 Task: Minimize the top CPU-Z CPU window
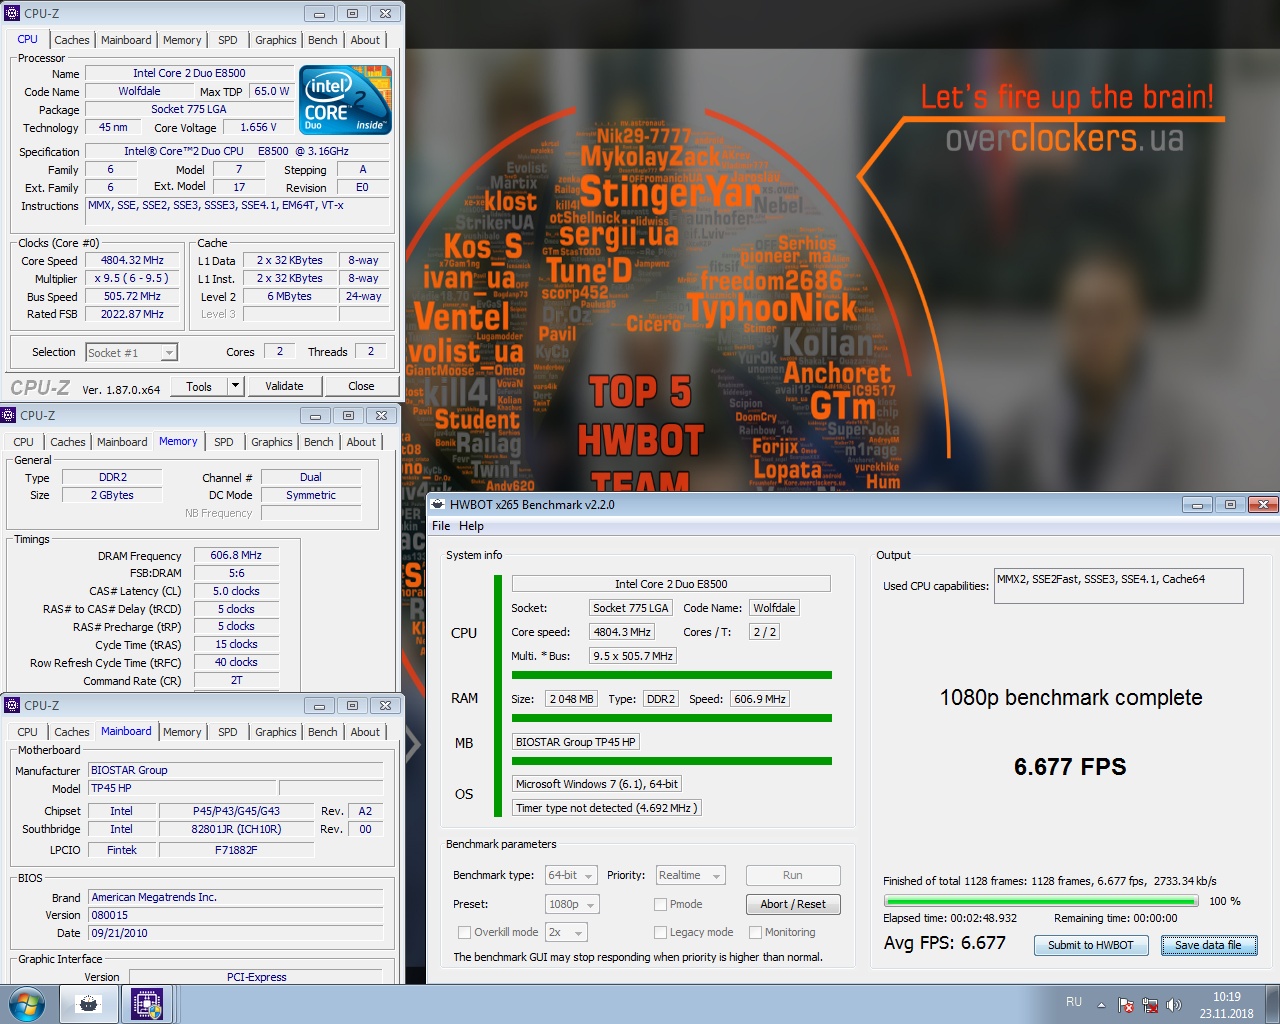click(319, 14)
